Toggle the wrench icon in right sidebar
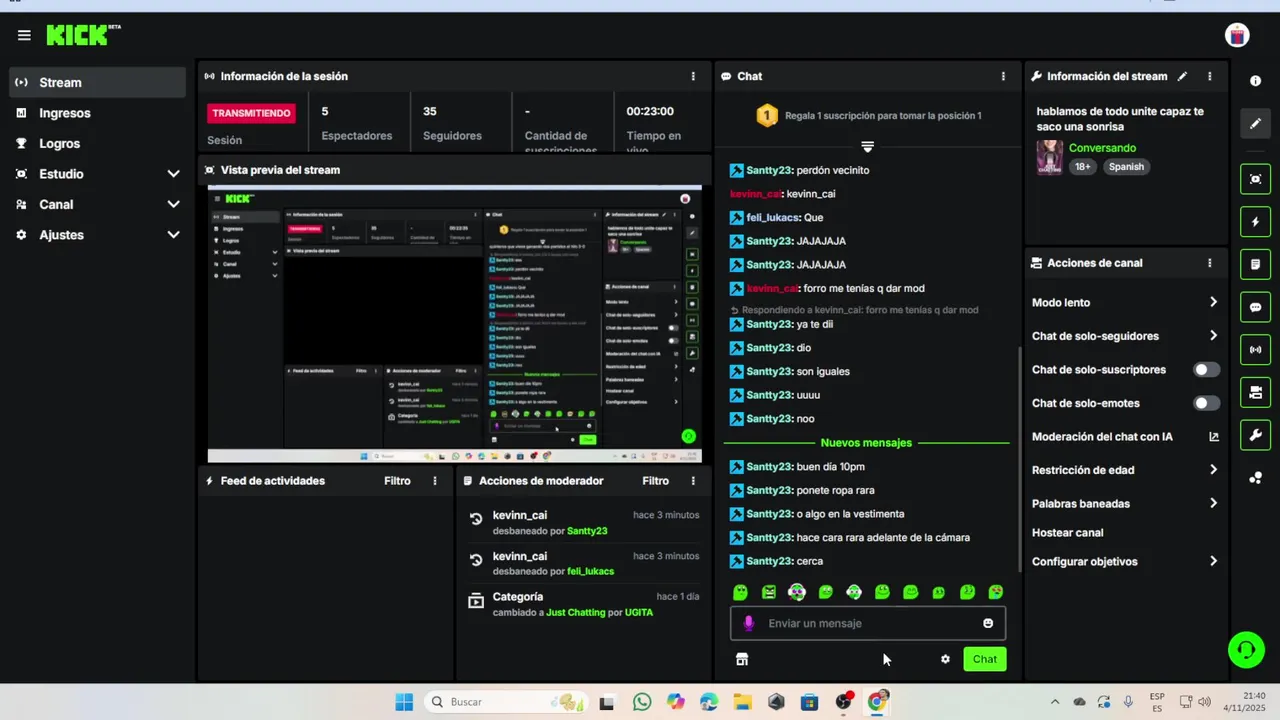This screenshot has width=1280, height=720. pos(1256,435)
